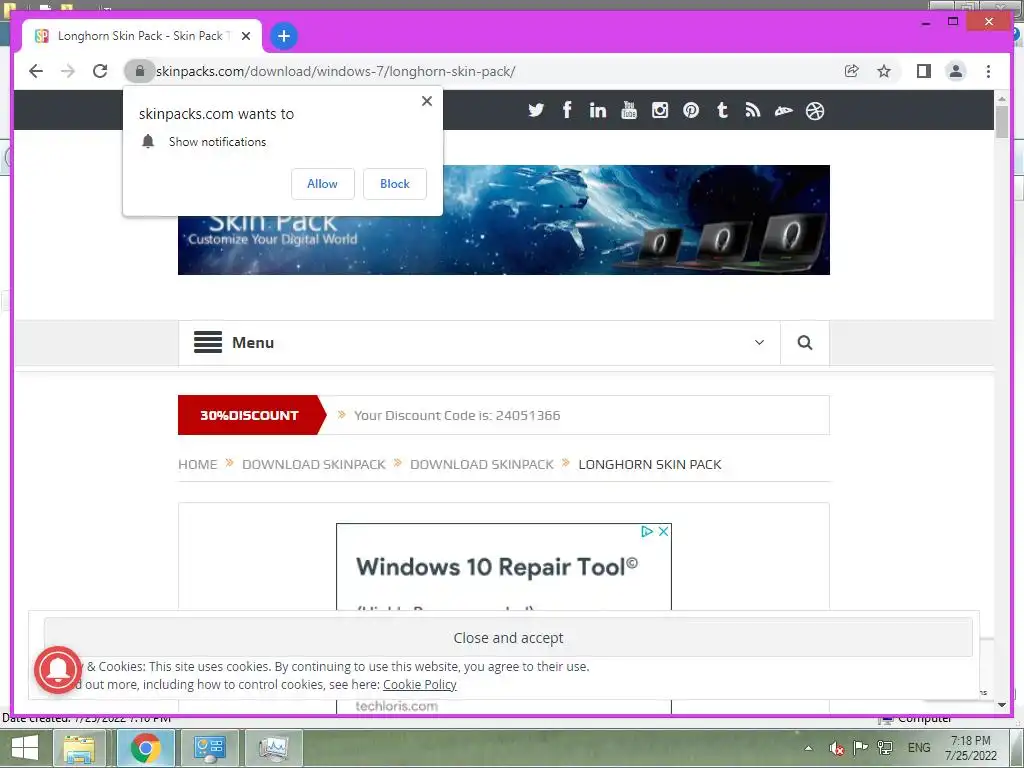1024x768 pixels.
Task: Open the LinkedIn social link
Action: [x=598, y=110]
